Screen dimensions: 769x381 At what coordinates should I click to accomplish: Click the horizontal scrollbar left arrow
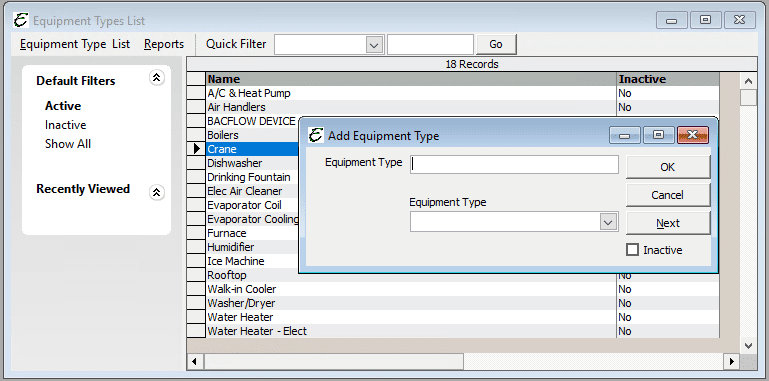pos(195,362)
